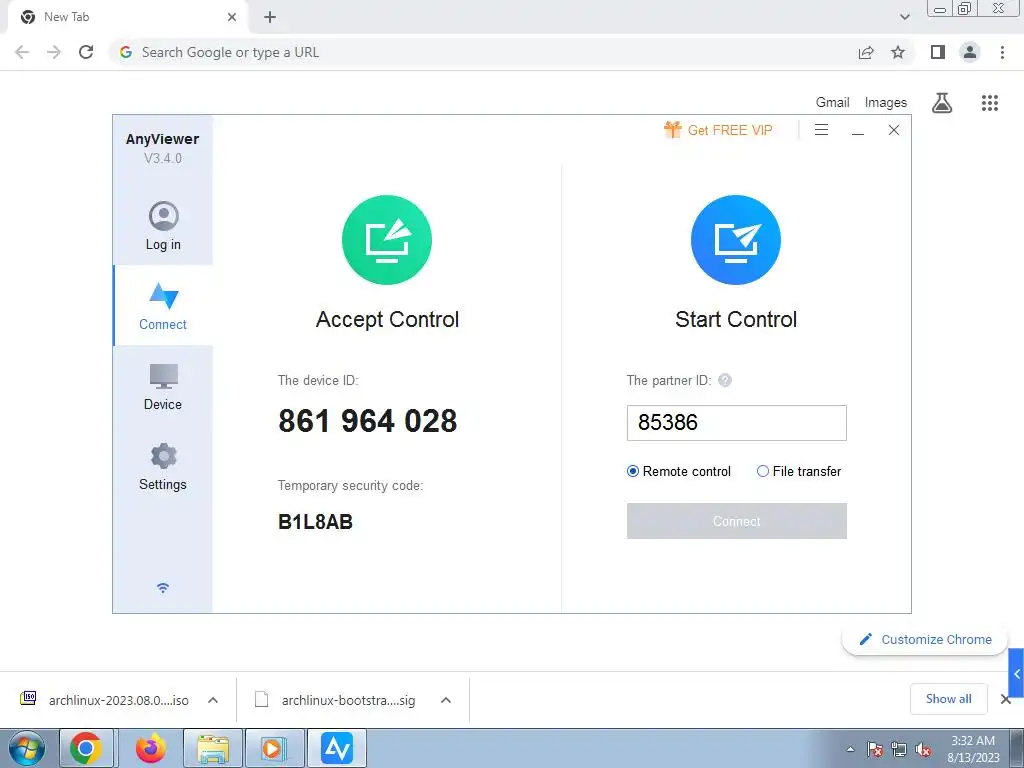Screen dimensions: 1024x768
Task: Open a new tab with plus button
Action: pyautogui.click(x=270, y=17)
